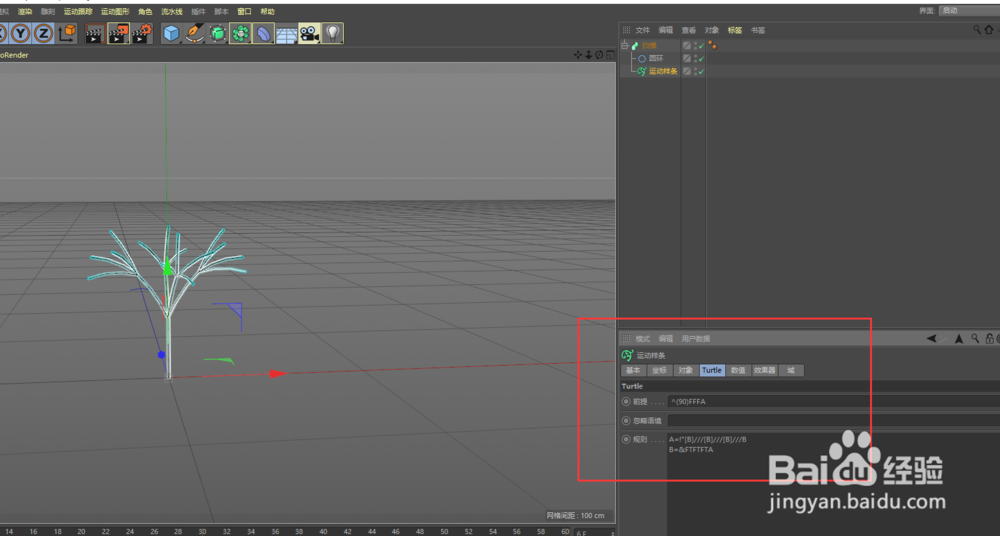Click the 前提 premise input field
1000x536 pixels.
click(833, 401)
